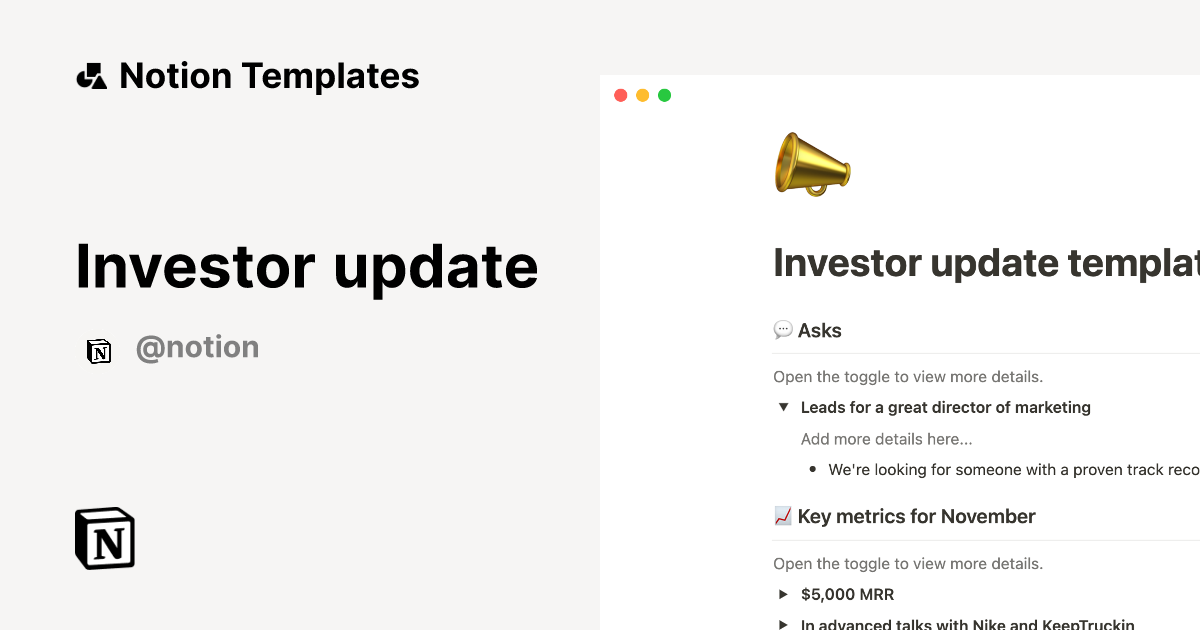Click the 'Notion Templates' header text

click(x=269, y=76)
